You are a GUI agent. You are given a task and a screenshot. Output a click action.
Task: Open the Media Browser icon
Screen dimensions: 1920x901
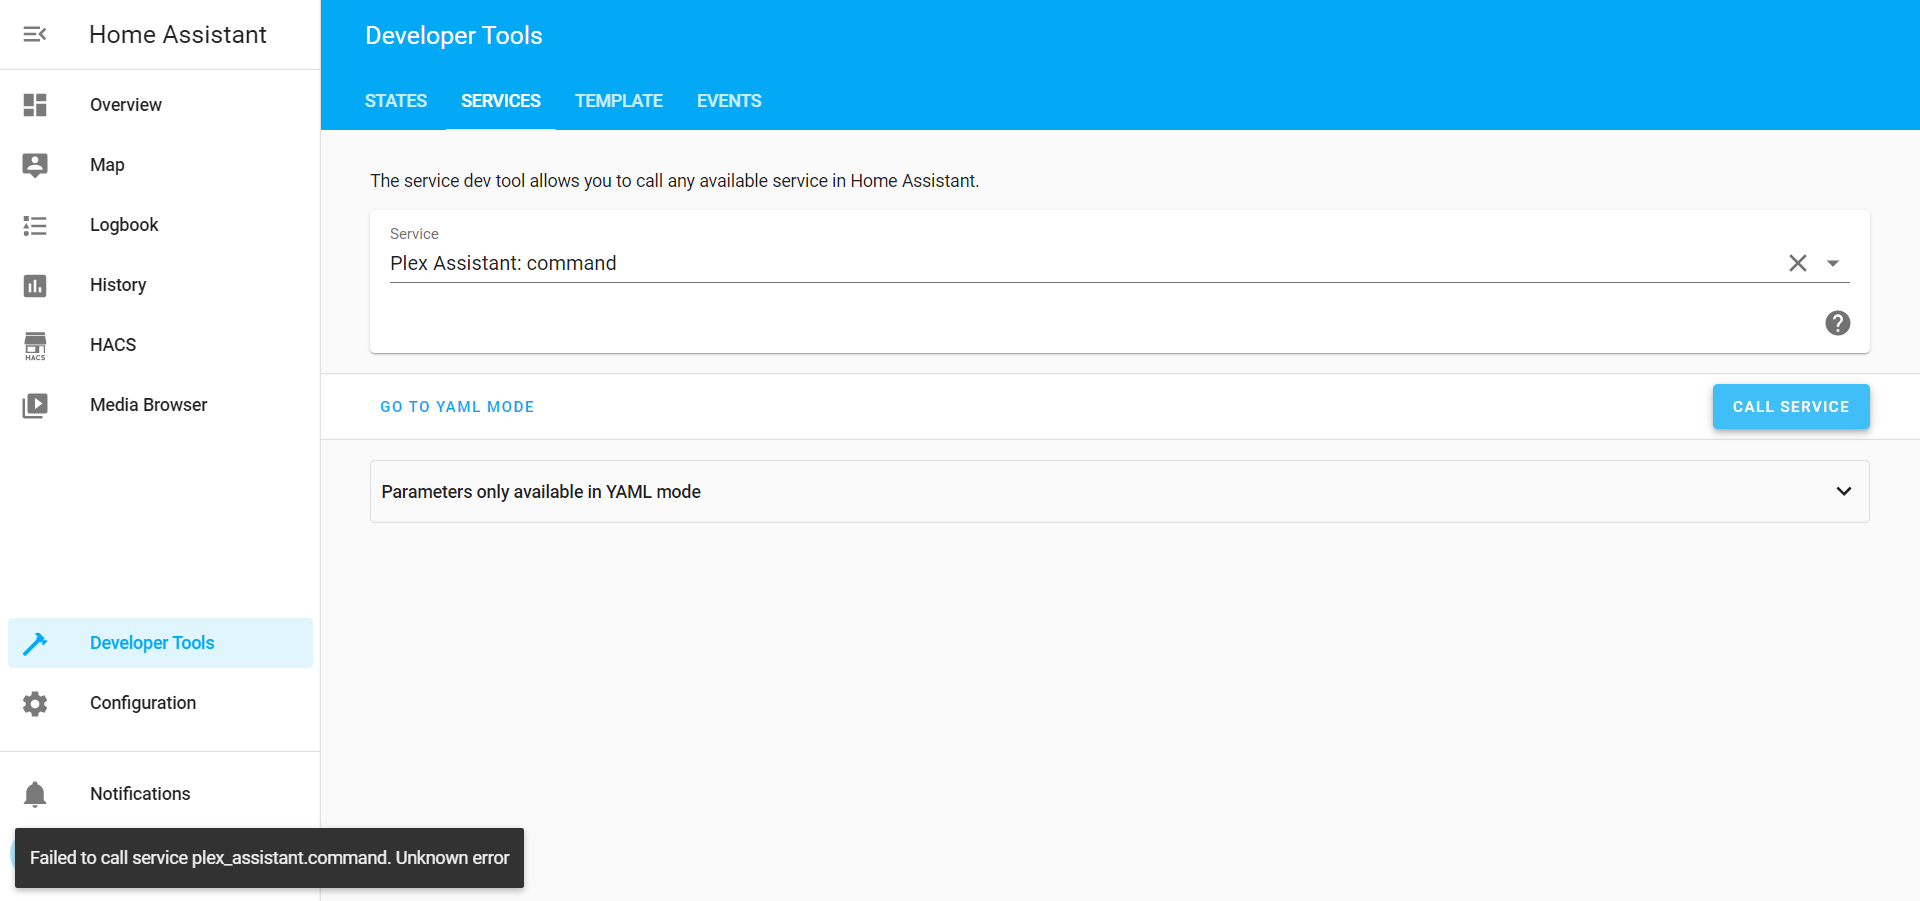click(35, 404)
